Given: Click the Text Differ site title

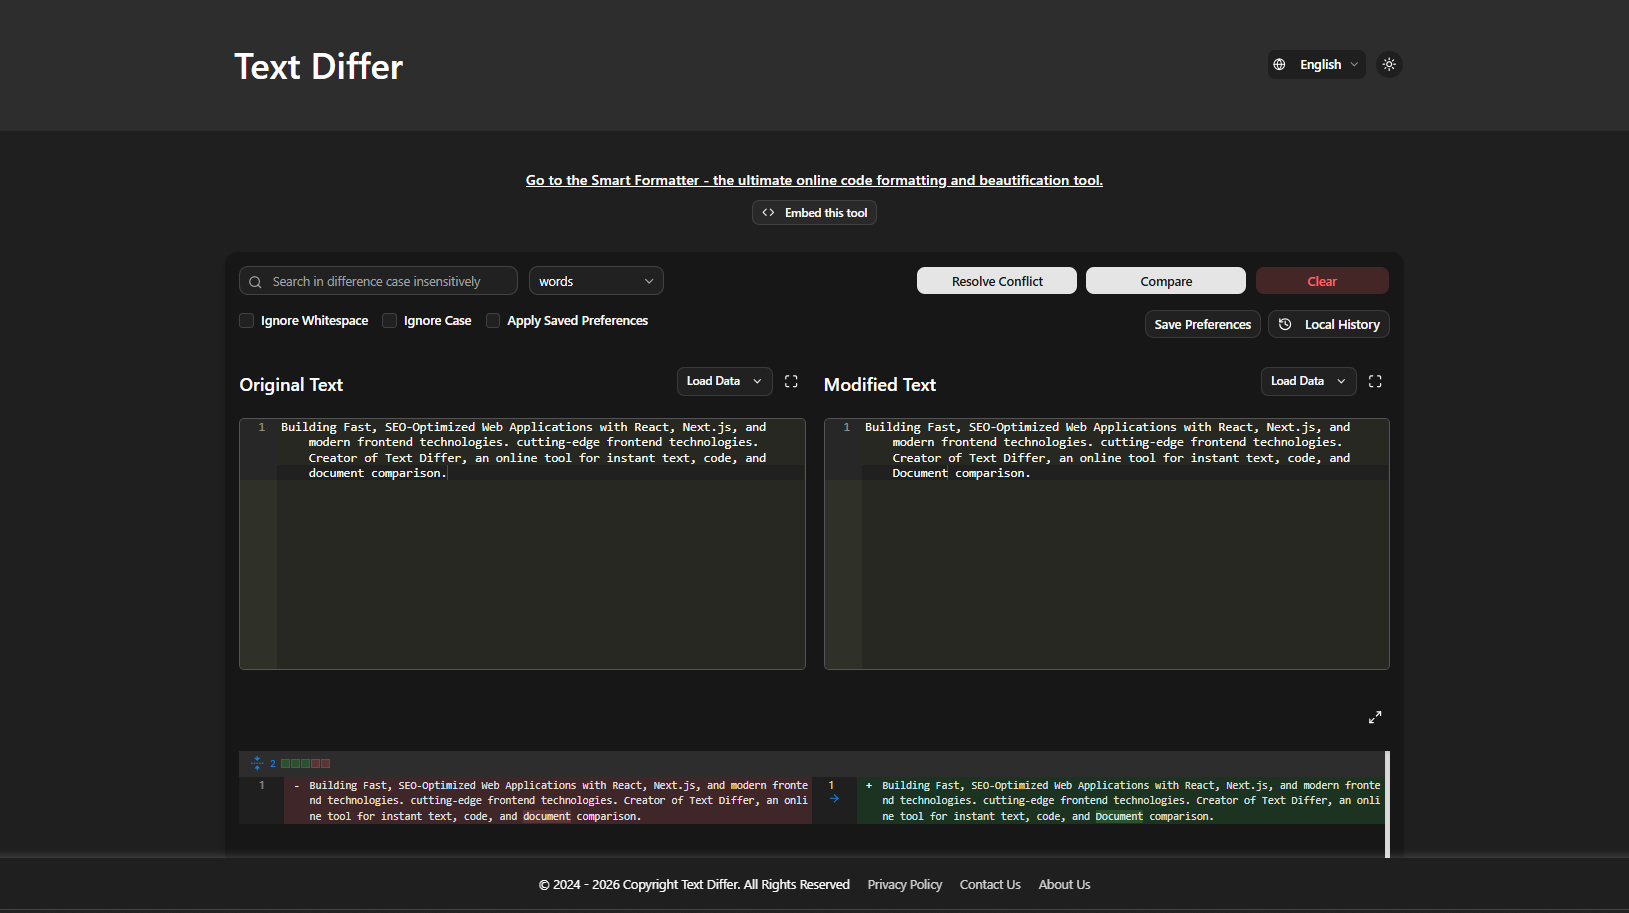Looking at the screenshot, I should (318, 66).
